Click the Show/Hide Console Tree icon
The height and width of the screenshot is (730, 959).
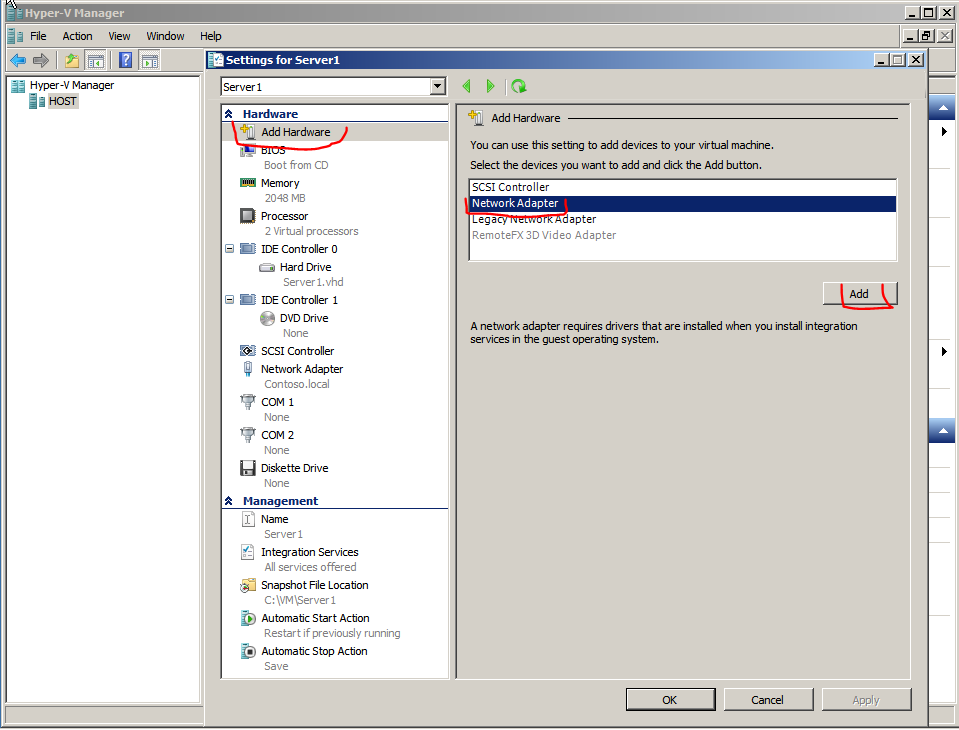[x=95, y=61]
